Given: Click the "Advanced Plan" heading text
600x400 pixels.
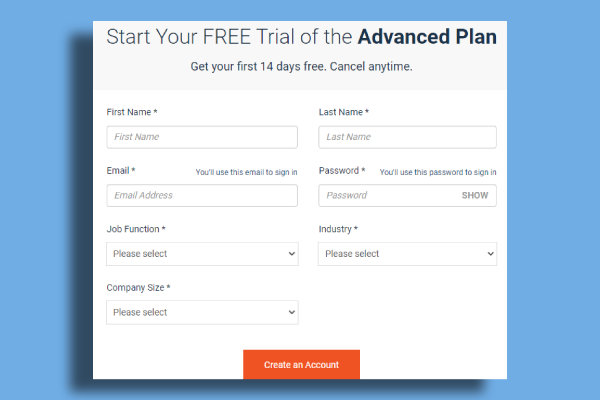Looking at the screenshot, I should point(427,39).
